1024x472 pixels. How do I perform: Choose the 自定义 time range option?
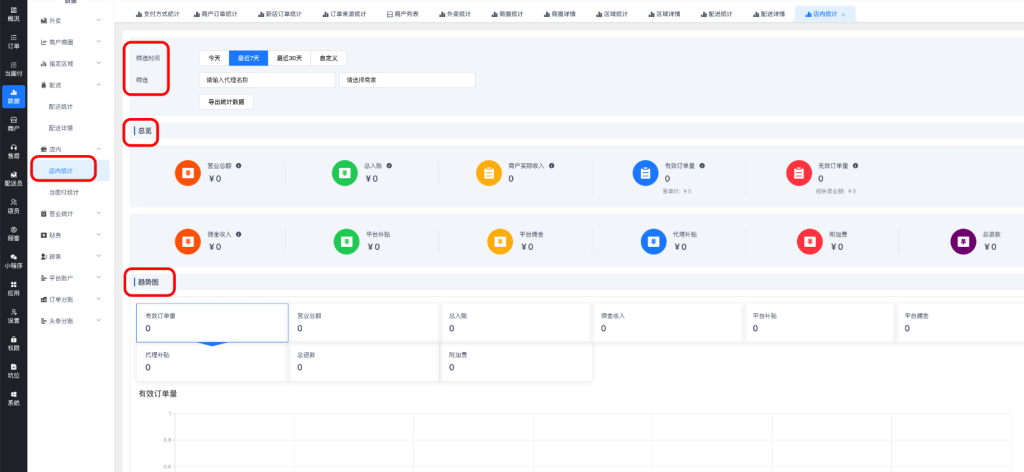coord(328,58)
